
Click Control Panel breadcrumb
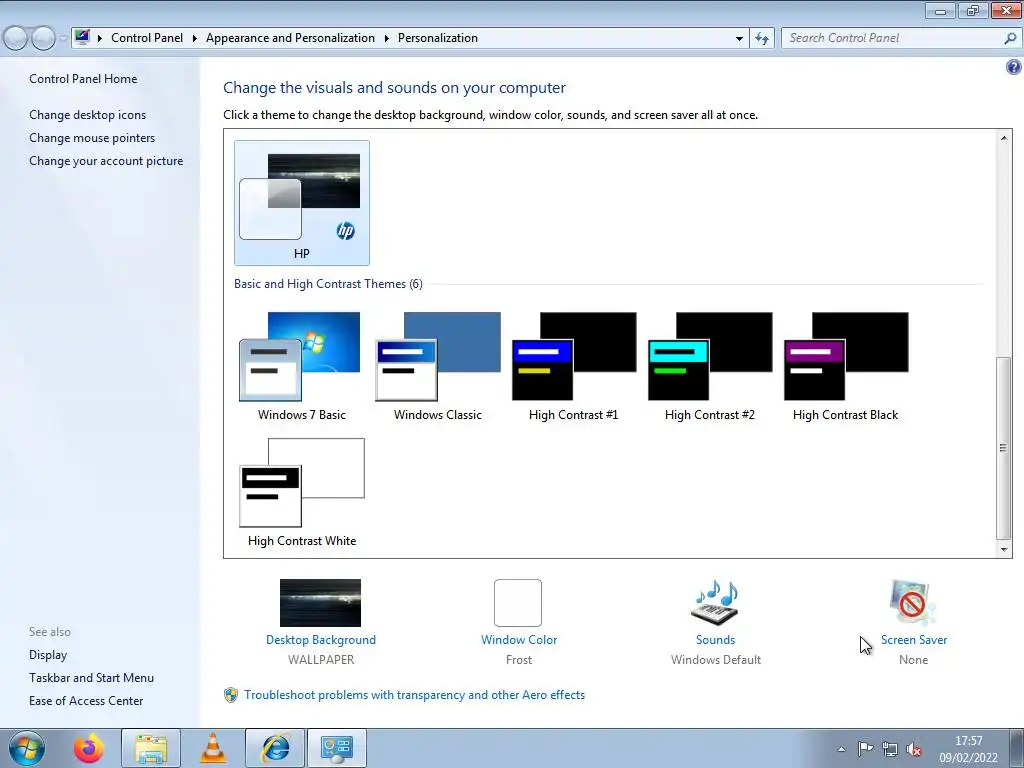tap(147, 38)
